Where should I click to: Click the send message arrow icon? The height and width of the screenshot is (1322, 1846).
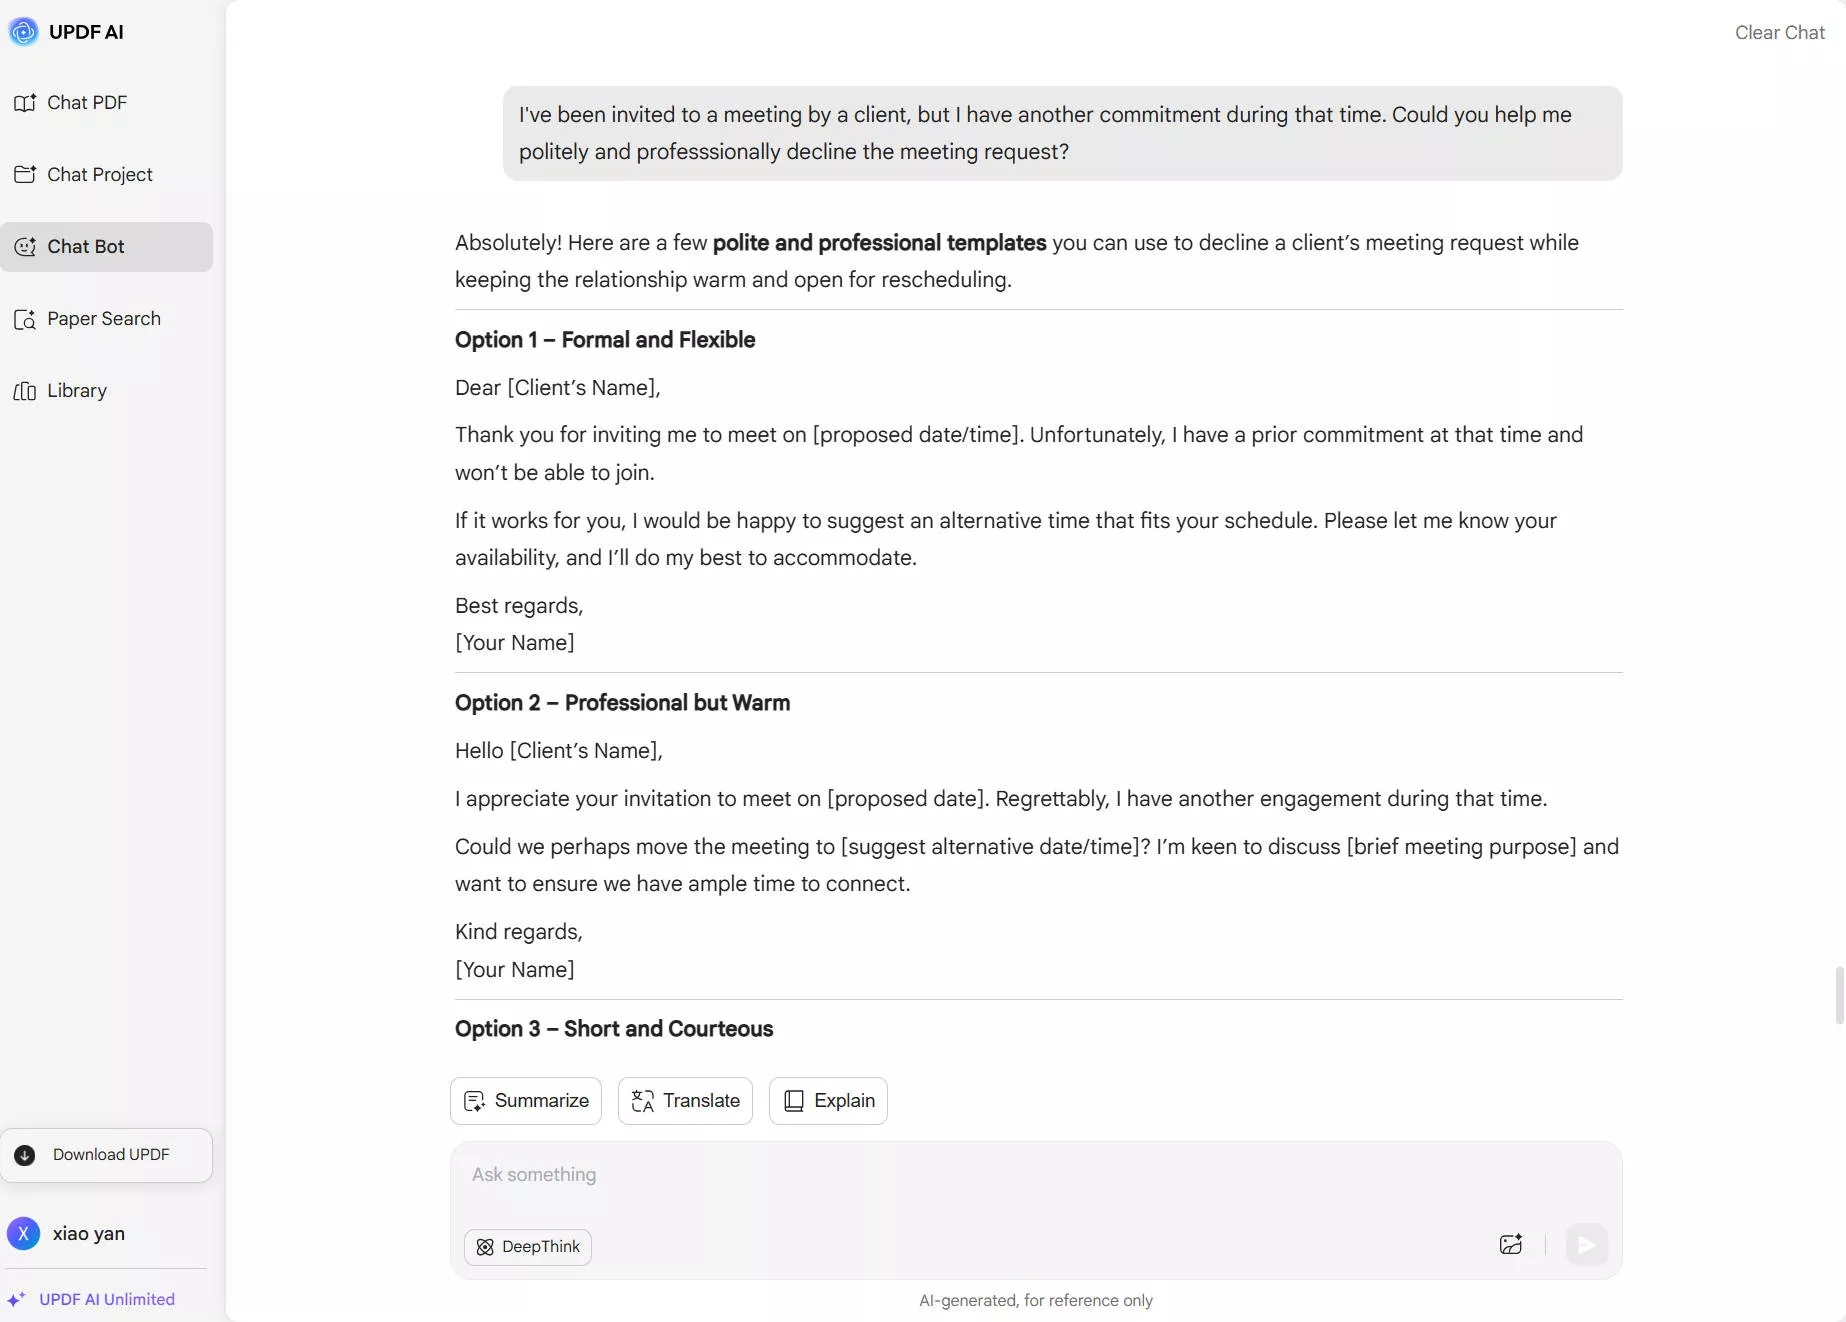tap(1586, 1245)
